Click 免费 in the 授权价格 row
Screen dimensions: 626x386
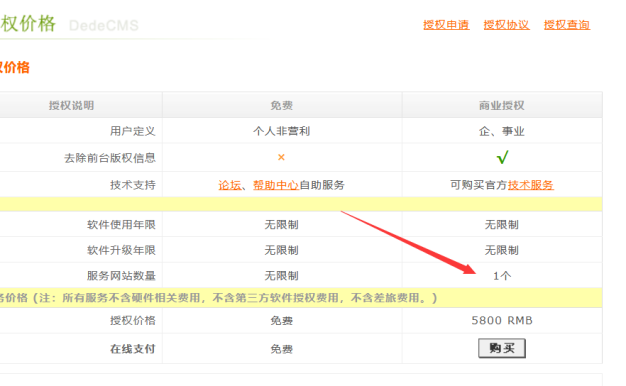(x=281, y=321)
